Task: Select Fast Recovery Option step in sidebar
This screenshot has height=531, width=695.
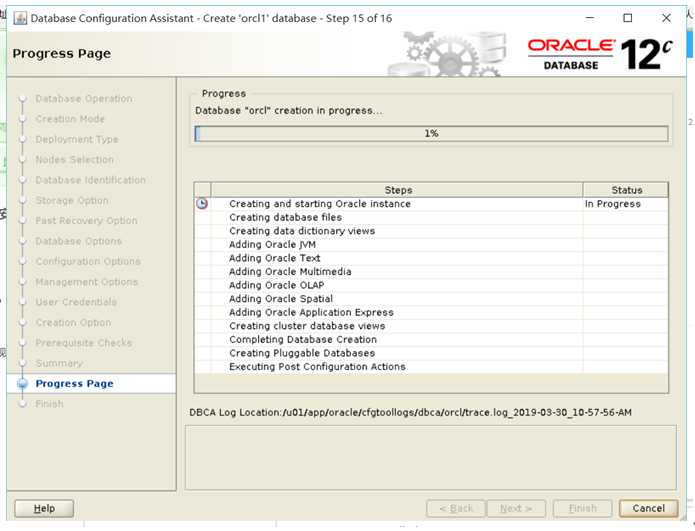Action: pos(86,220)
